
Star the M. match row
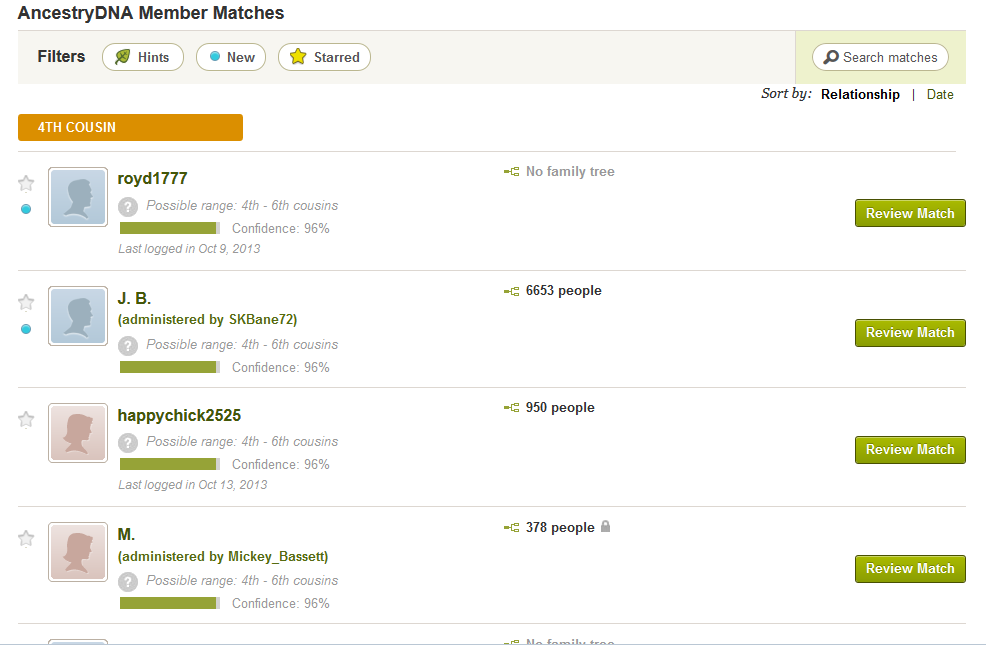[x=26, y=538]
